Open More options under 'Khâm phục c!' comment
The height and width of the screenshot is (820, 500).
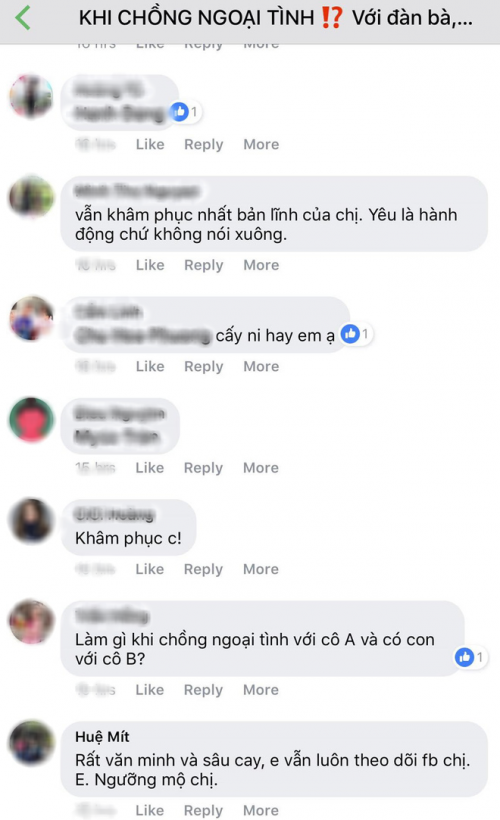[260, 569]
